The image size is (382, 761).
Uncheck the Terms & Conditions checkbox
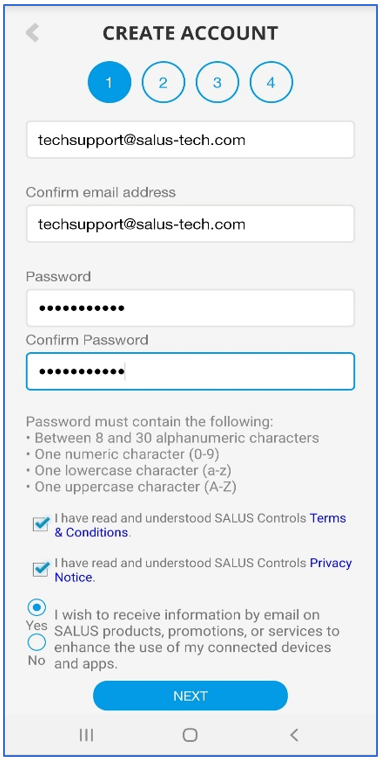pos(41,524)
